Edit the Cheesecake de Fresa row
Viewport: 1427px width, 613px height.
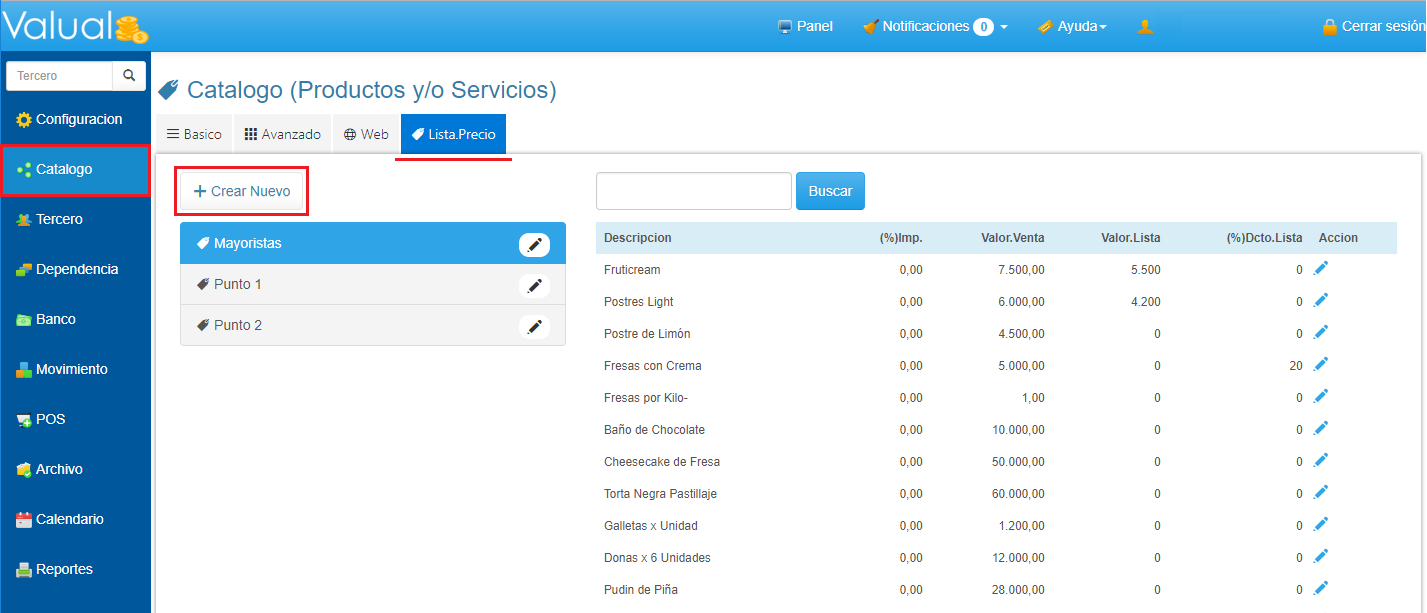1320,461
